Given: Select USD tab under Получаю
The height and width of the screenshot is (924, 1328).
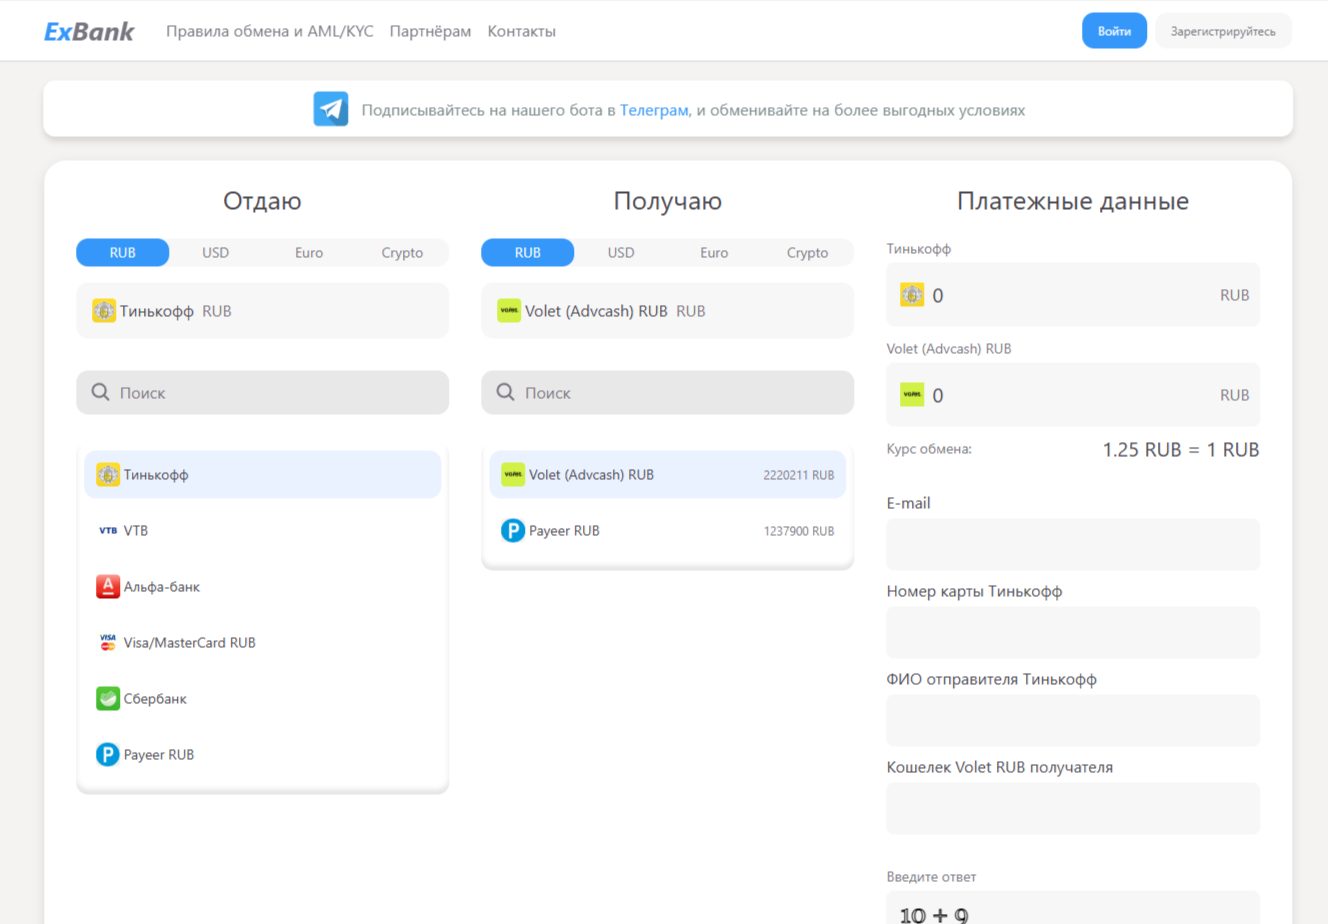Looking at the screenshot, I should [621, 253].
